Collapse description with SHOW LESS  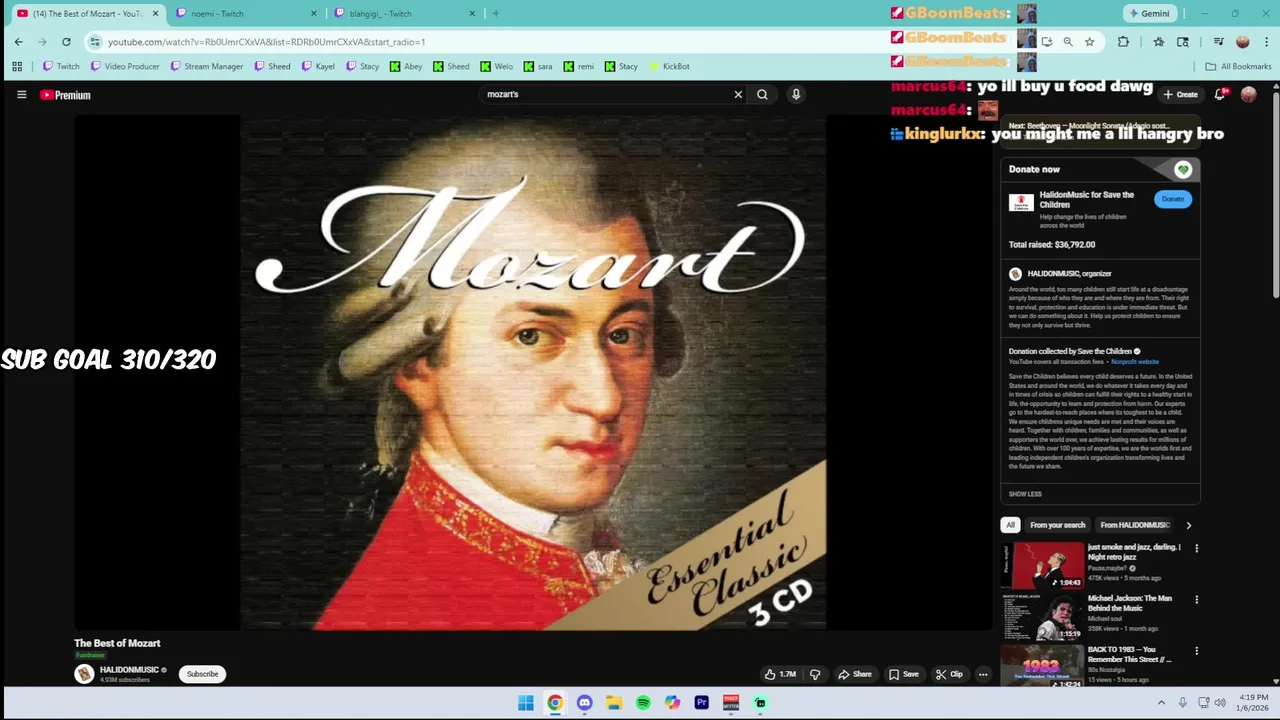tap(1025, 494)
